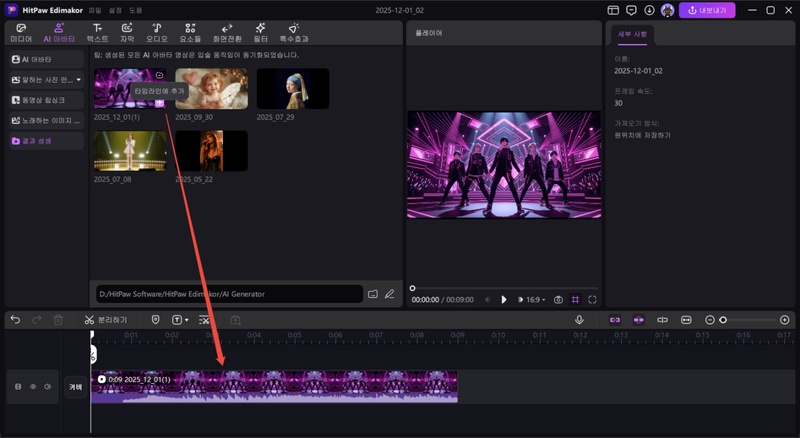Viewport: 800px width, 438px height.
Task: Open the 필터 (Filter) panel
Action: [x=260, y=32]
